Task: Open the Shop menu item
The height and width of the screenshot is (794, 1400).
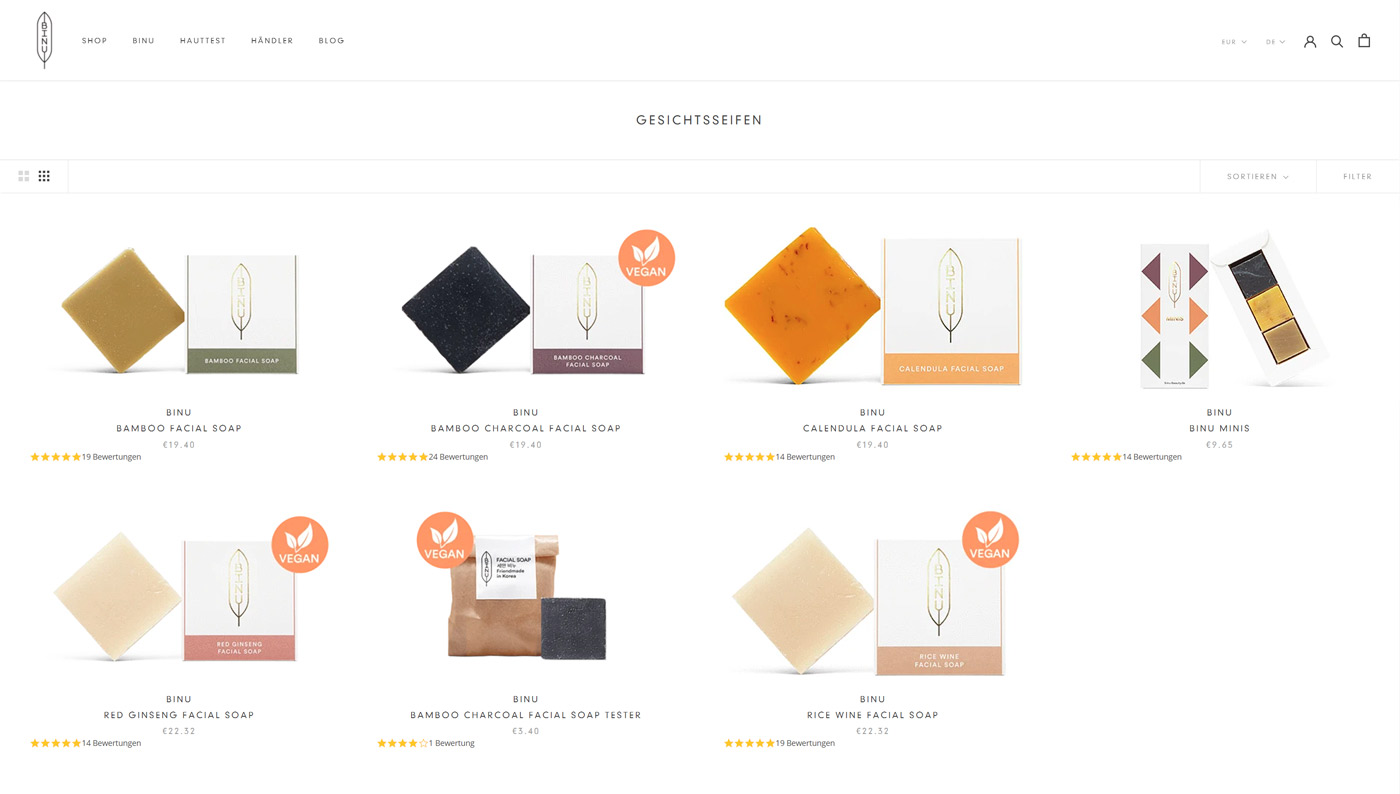Action: coord(95,41)
